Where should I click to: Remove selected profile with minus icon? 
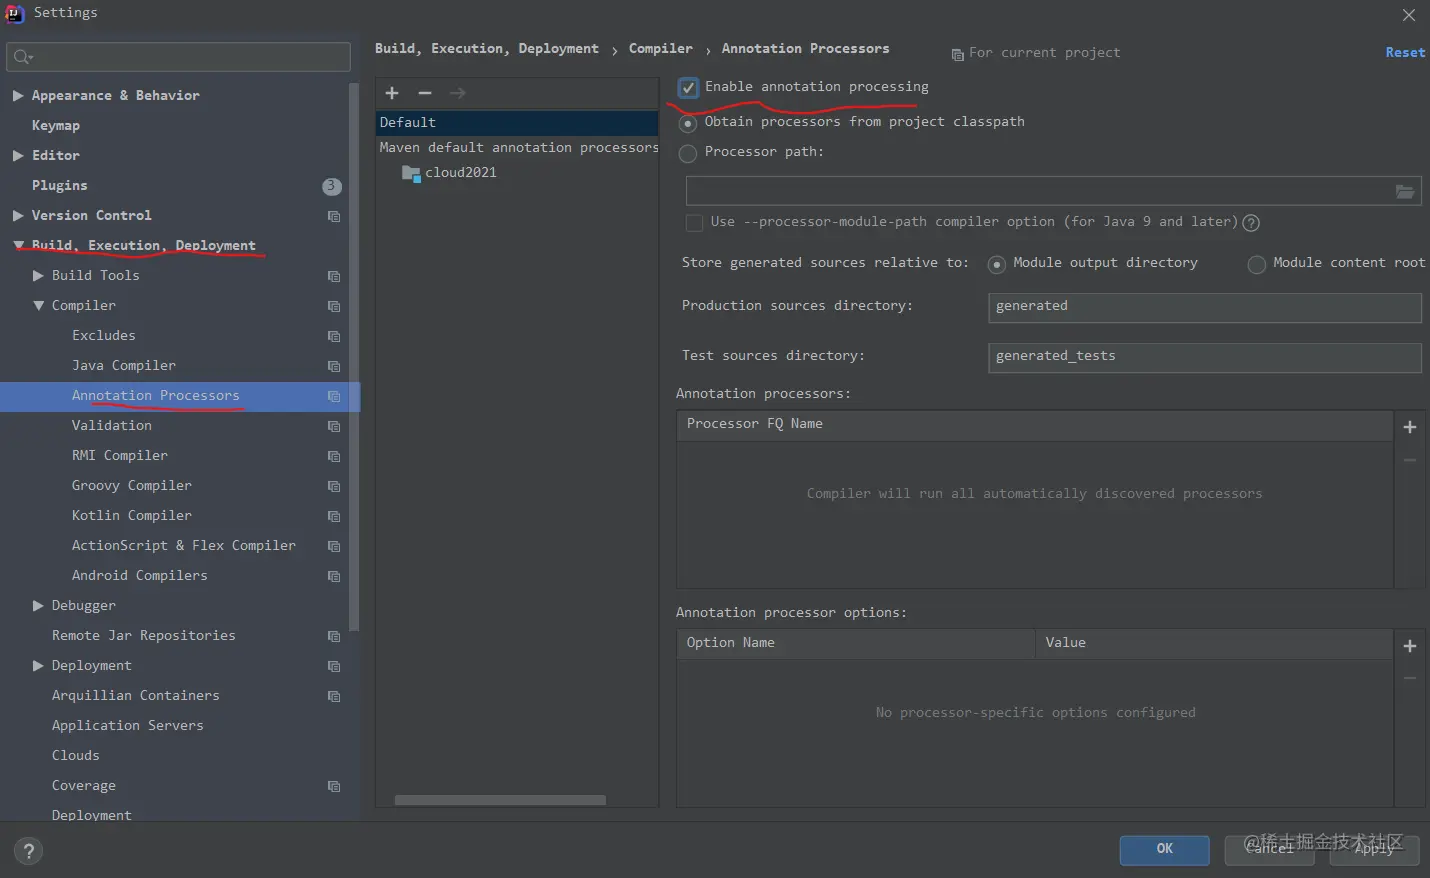[425, 93]
